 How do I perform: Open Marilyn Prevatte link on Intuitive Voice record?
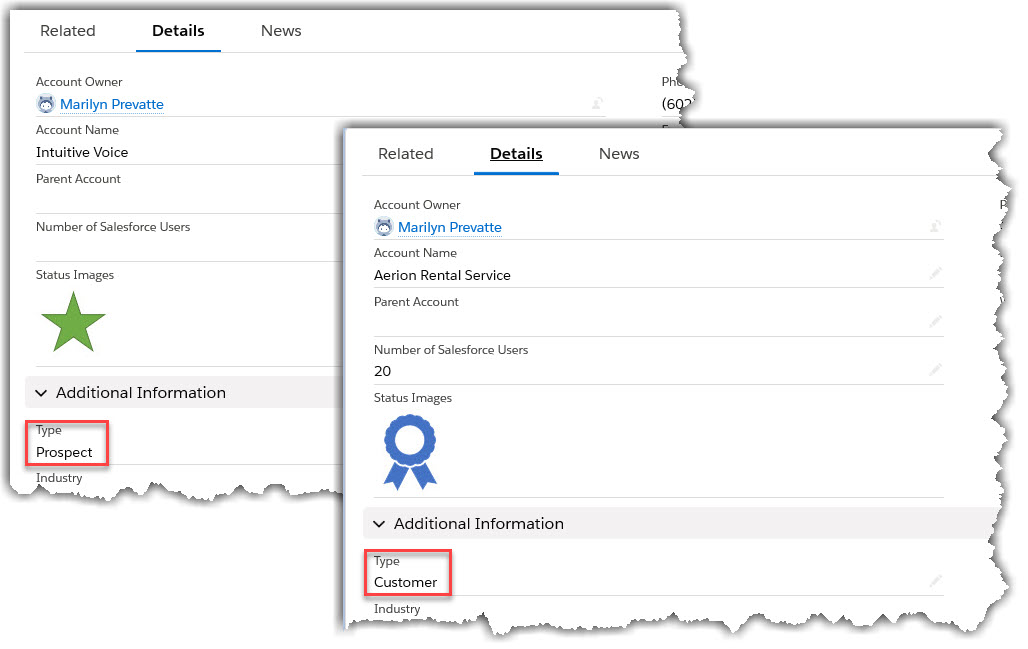[111, 104]
